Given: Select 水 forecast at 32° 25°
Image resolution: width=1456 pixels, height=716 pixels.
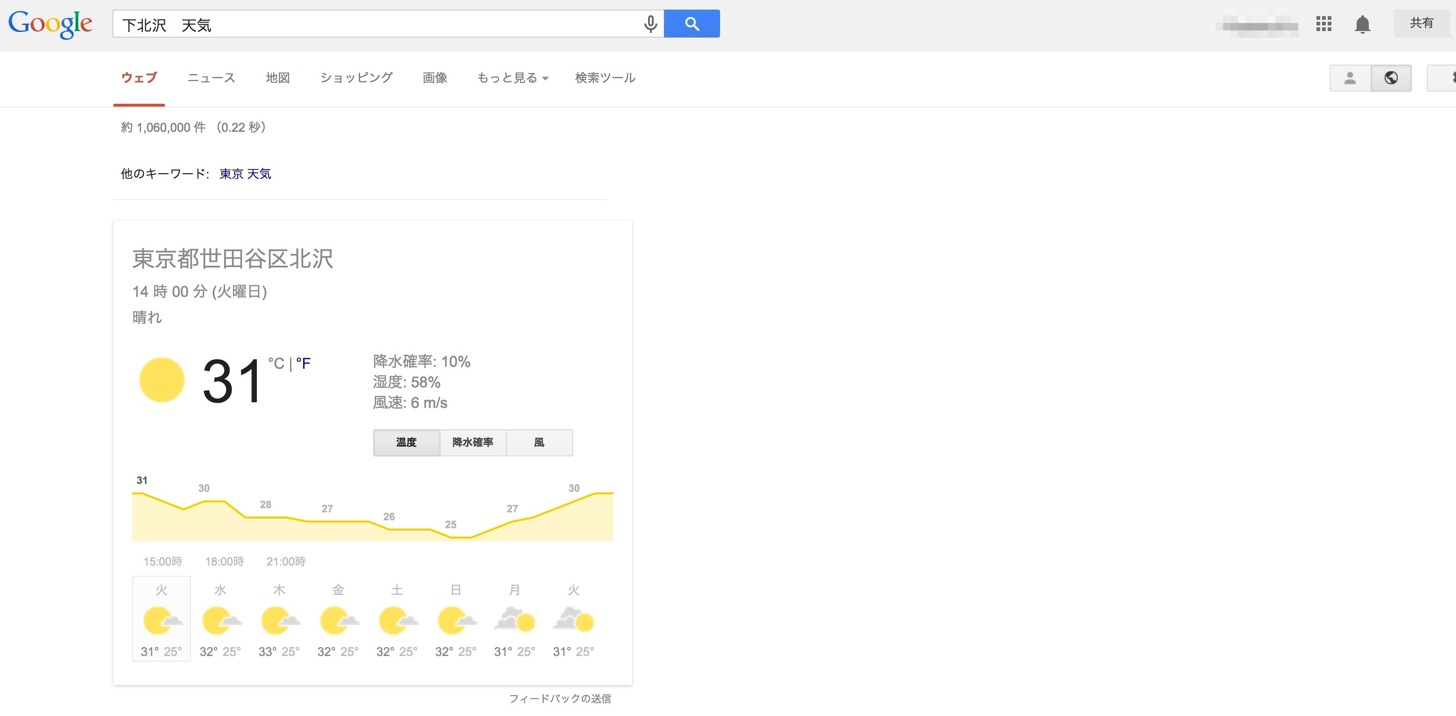Looking at the screenshot, I should pyautogui.click(x=220, y=619).
